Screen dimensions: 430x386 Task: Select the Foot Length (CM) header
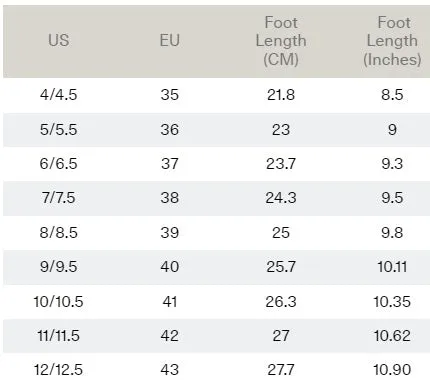click(281, 41)
